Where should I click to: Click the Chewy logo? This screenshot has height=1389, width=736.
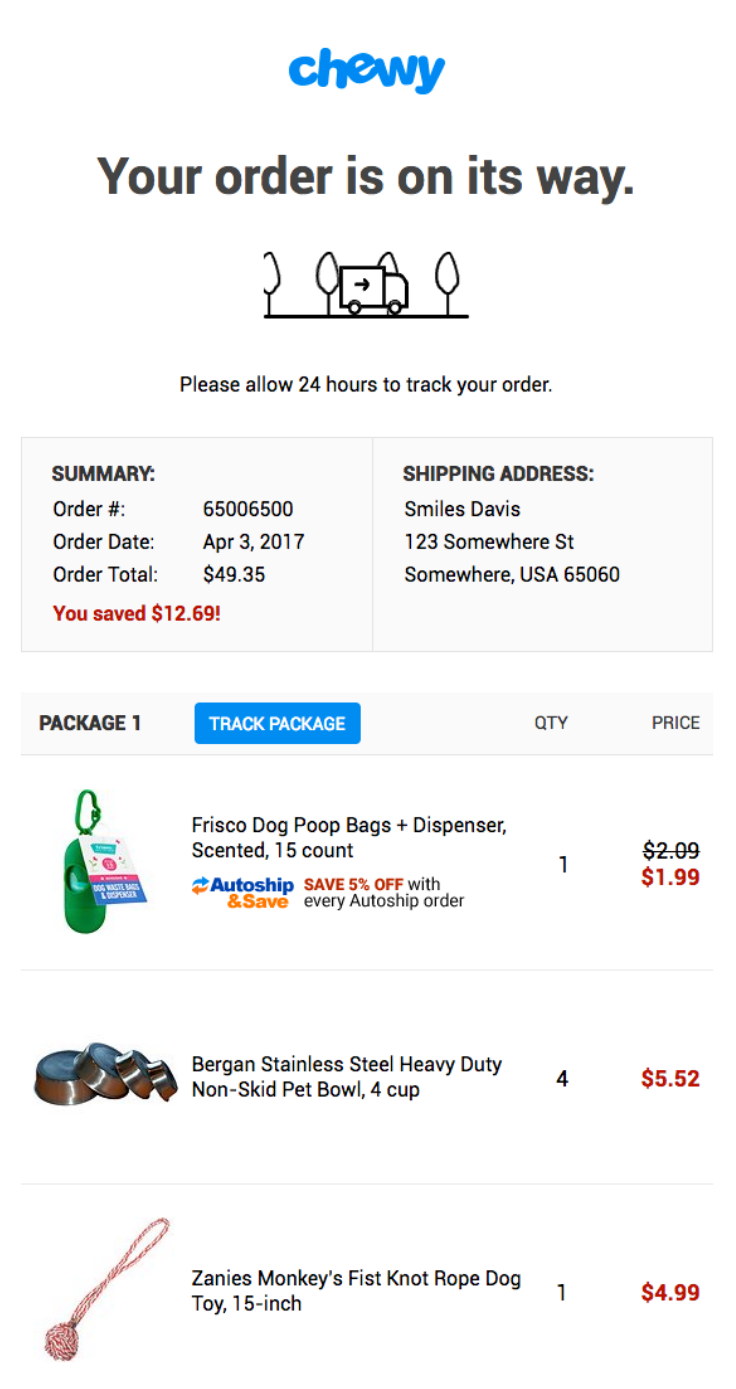tap(367, 70)
